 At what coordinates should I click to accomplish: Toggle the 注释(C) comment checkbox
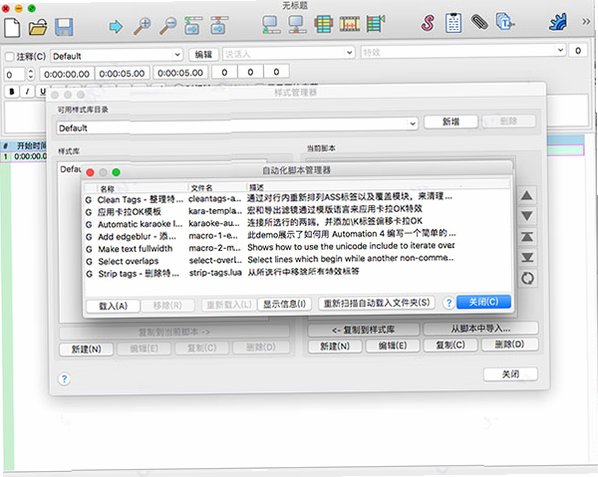pos(10,57)
